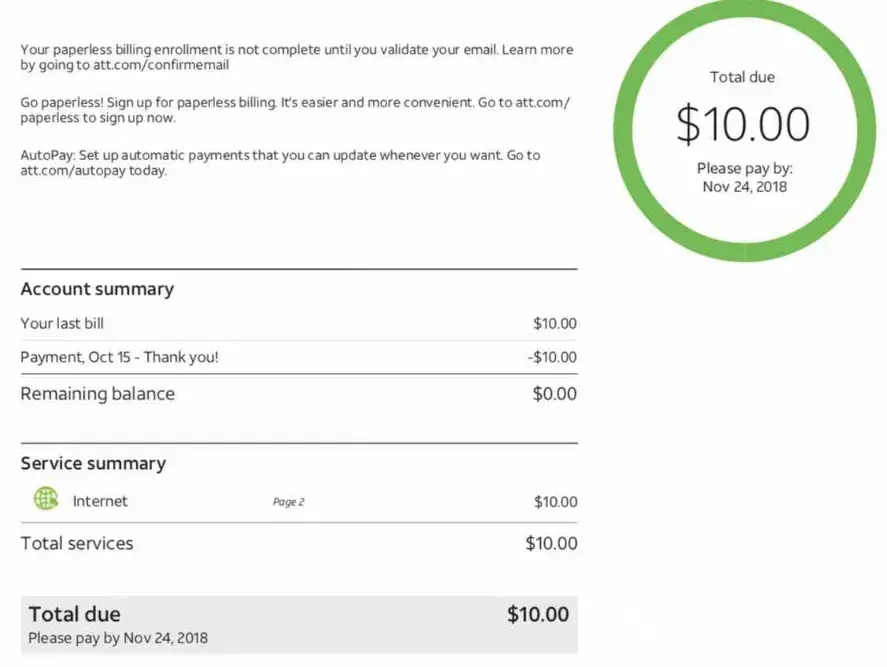Click the -$10.00 payment amount
Image resolution: width=887 pixels, height=667 pixels.
point(552,357)
